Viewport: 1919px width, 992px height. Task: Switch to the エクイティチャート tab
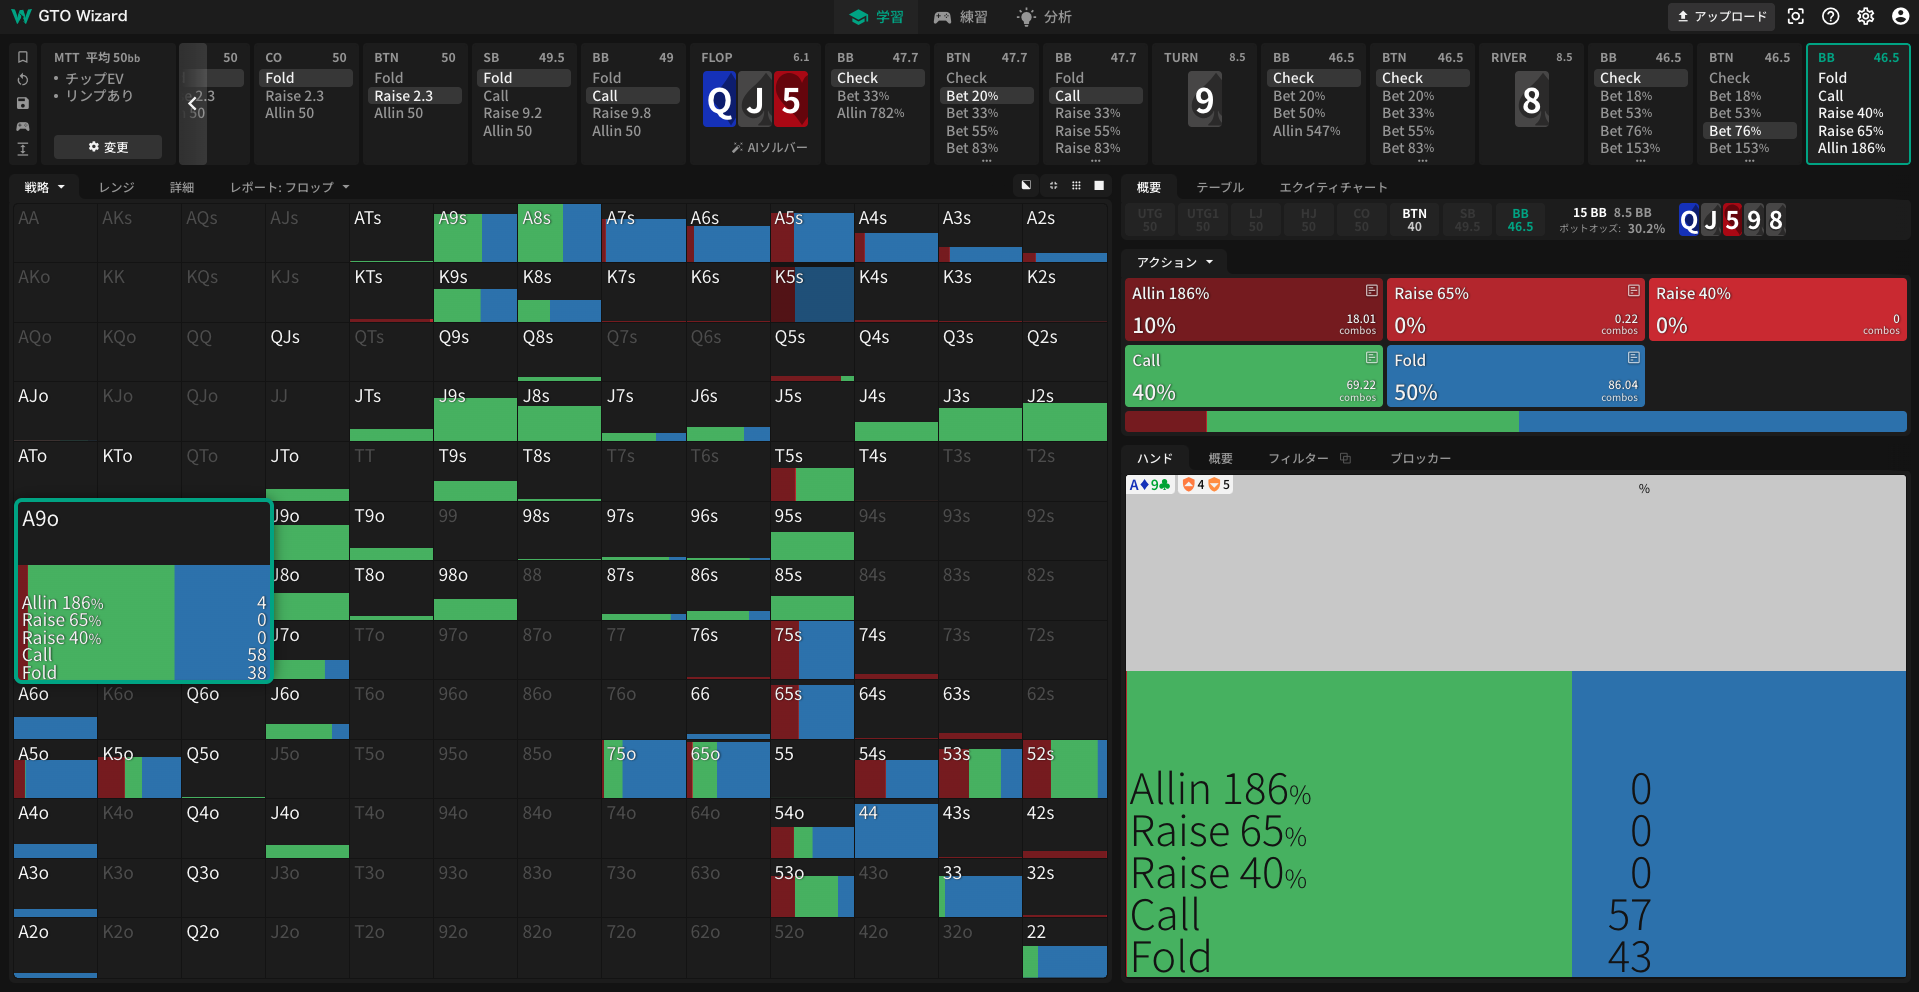[x=1333, y=187]
